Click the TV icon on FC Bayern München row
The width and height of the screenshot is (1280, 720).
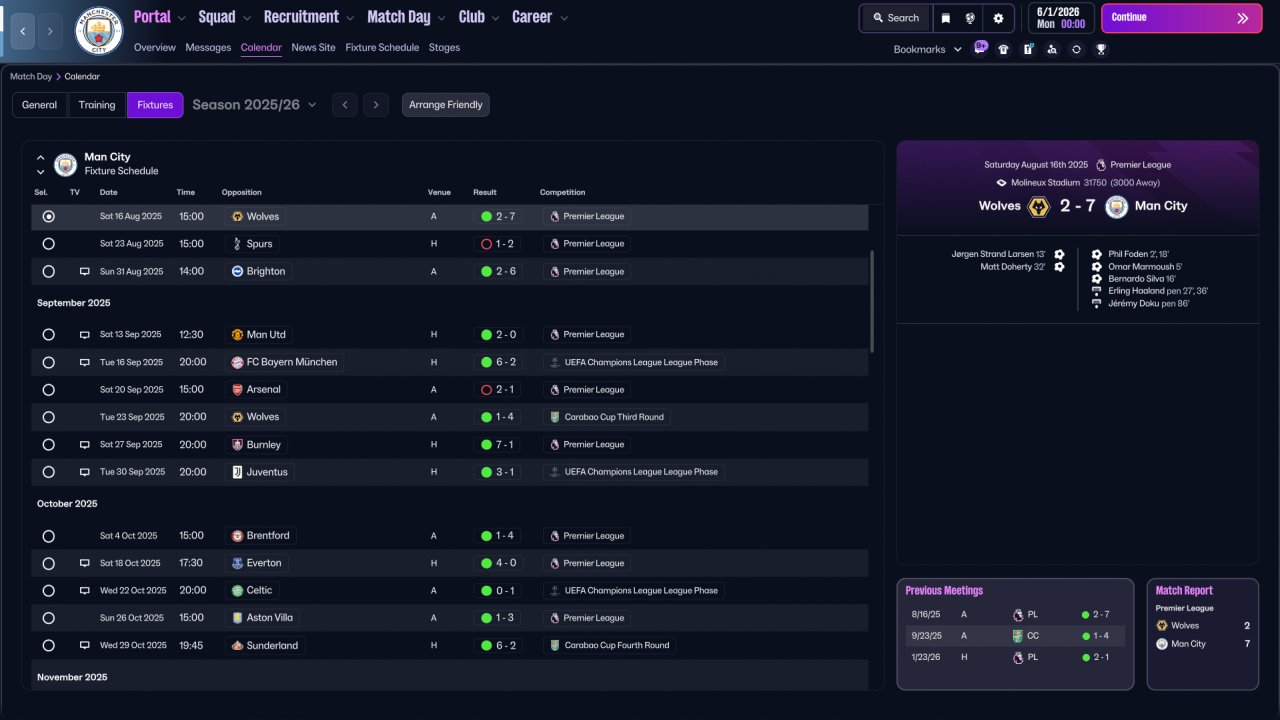[x=85, y=362]
